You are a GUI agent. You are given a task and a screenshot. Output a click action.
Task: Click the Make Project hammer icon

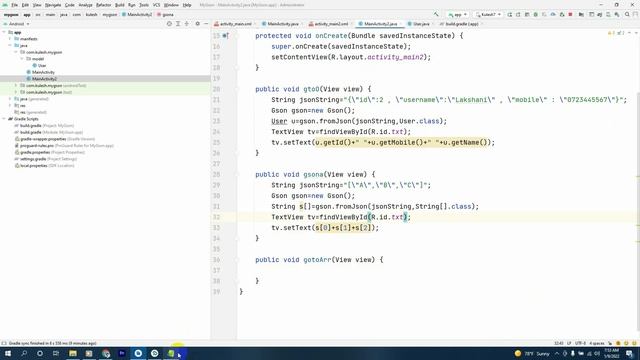(436, 14)
